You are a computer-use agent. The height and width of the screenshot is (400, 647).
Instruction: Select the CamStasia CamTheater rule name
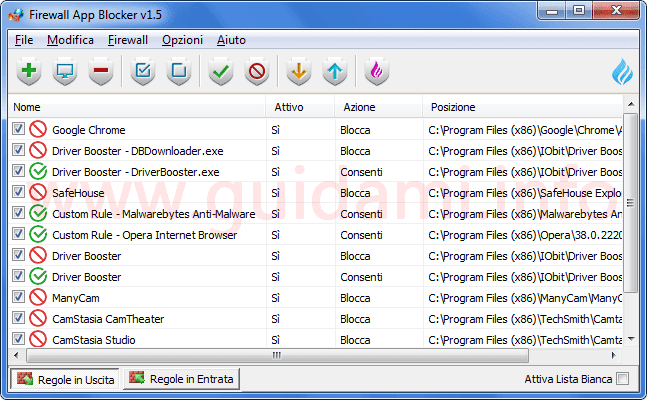coord(108,319)
